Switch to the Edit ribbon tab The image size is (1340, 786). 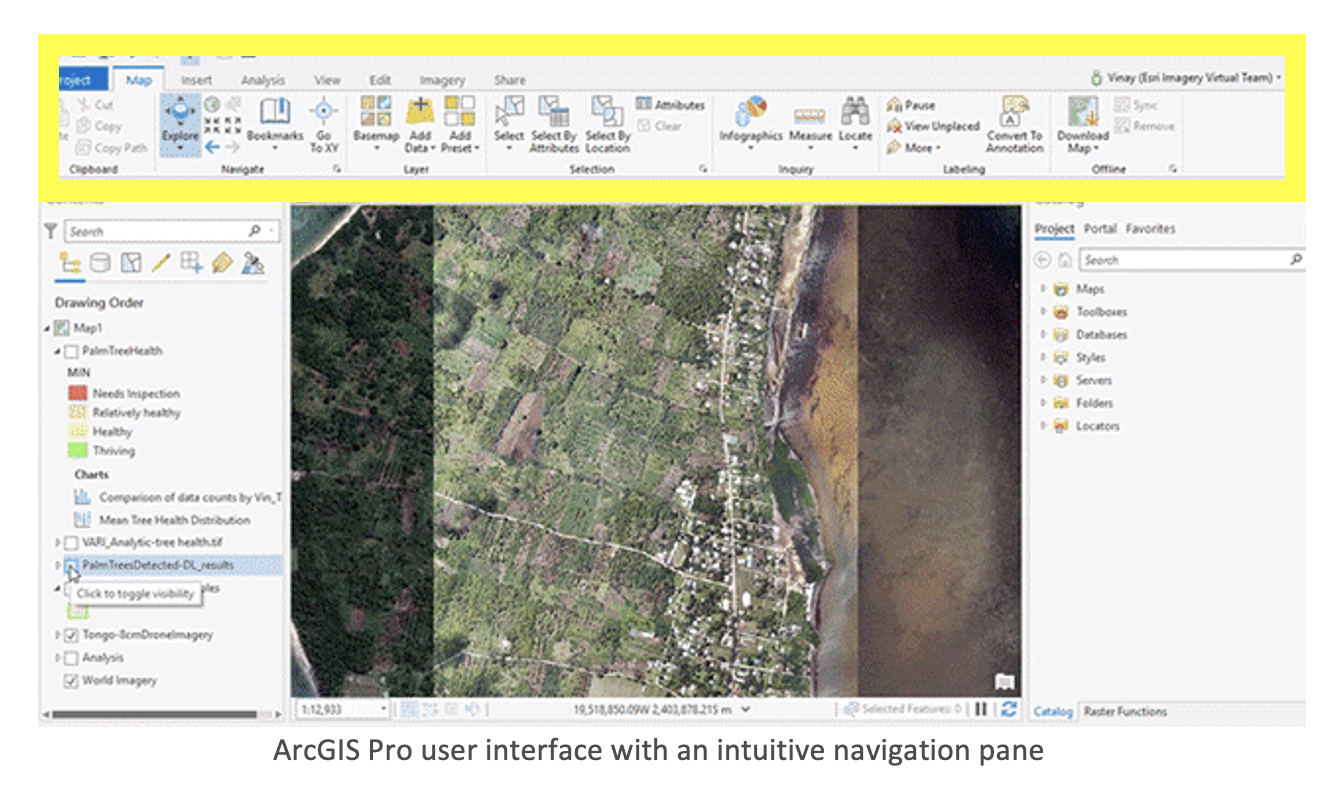tap(380, 80)
